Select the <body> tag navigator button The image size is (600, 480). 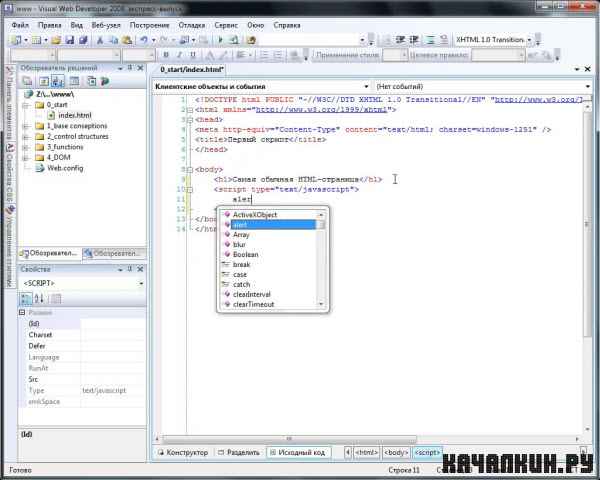tap(396, 452)
